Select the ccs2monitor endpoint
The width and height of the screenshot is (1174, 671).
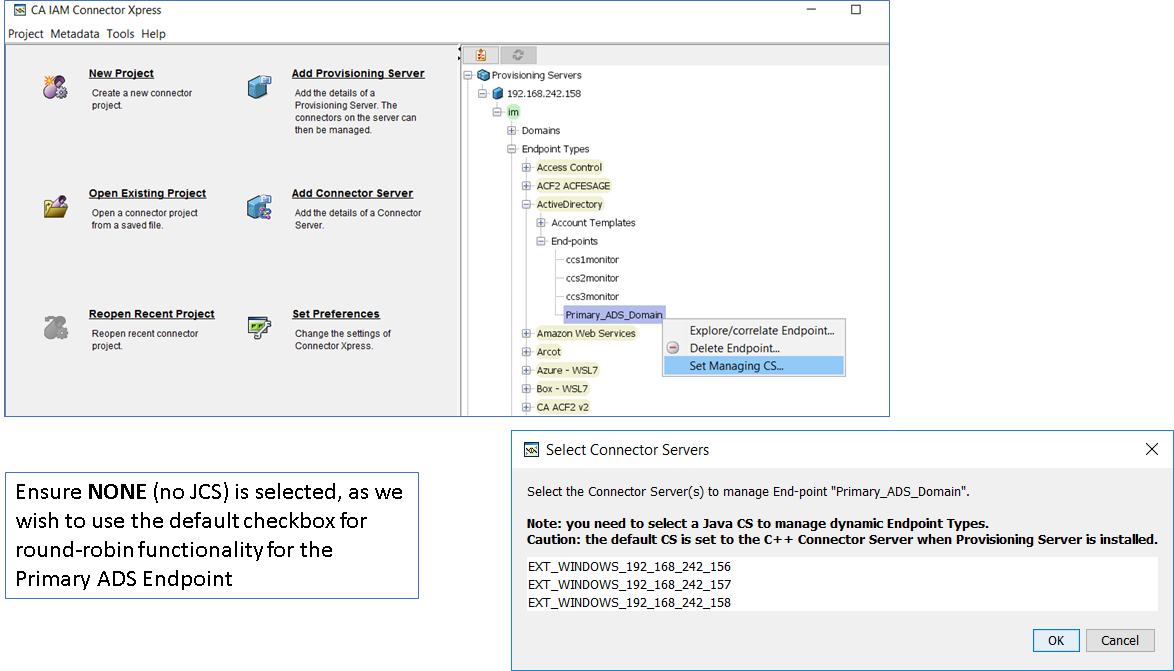[x=592, y=278]
